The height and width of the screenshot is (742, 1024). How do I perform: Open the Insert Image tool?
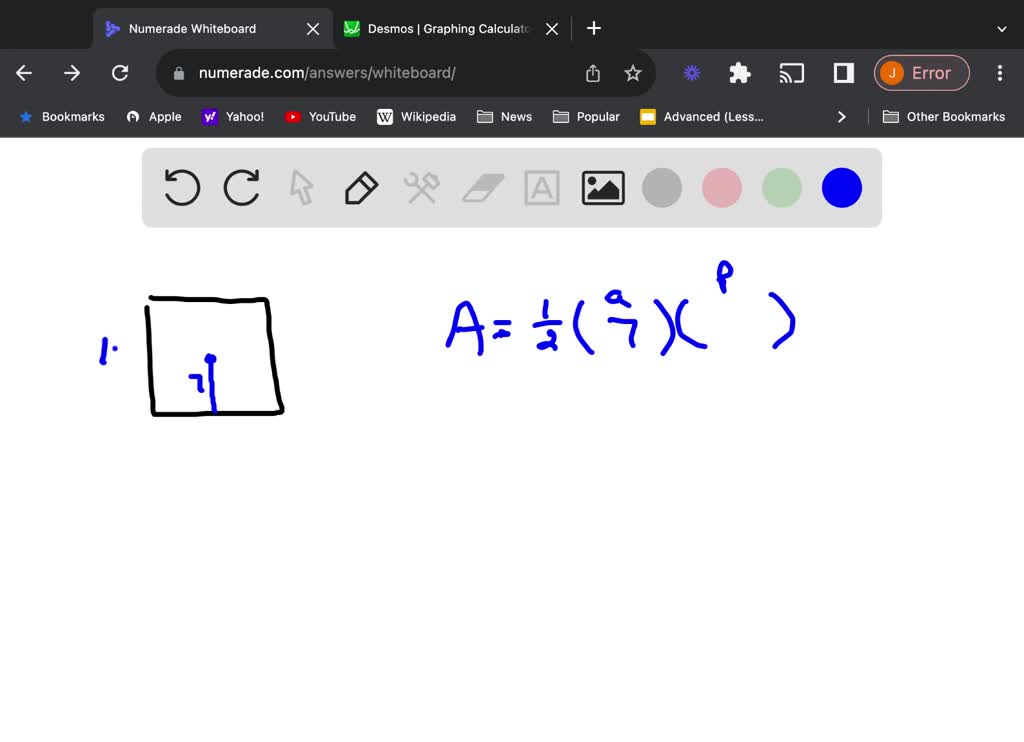(602, 187)
